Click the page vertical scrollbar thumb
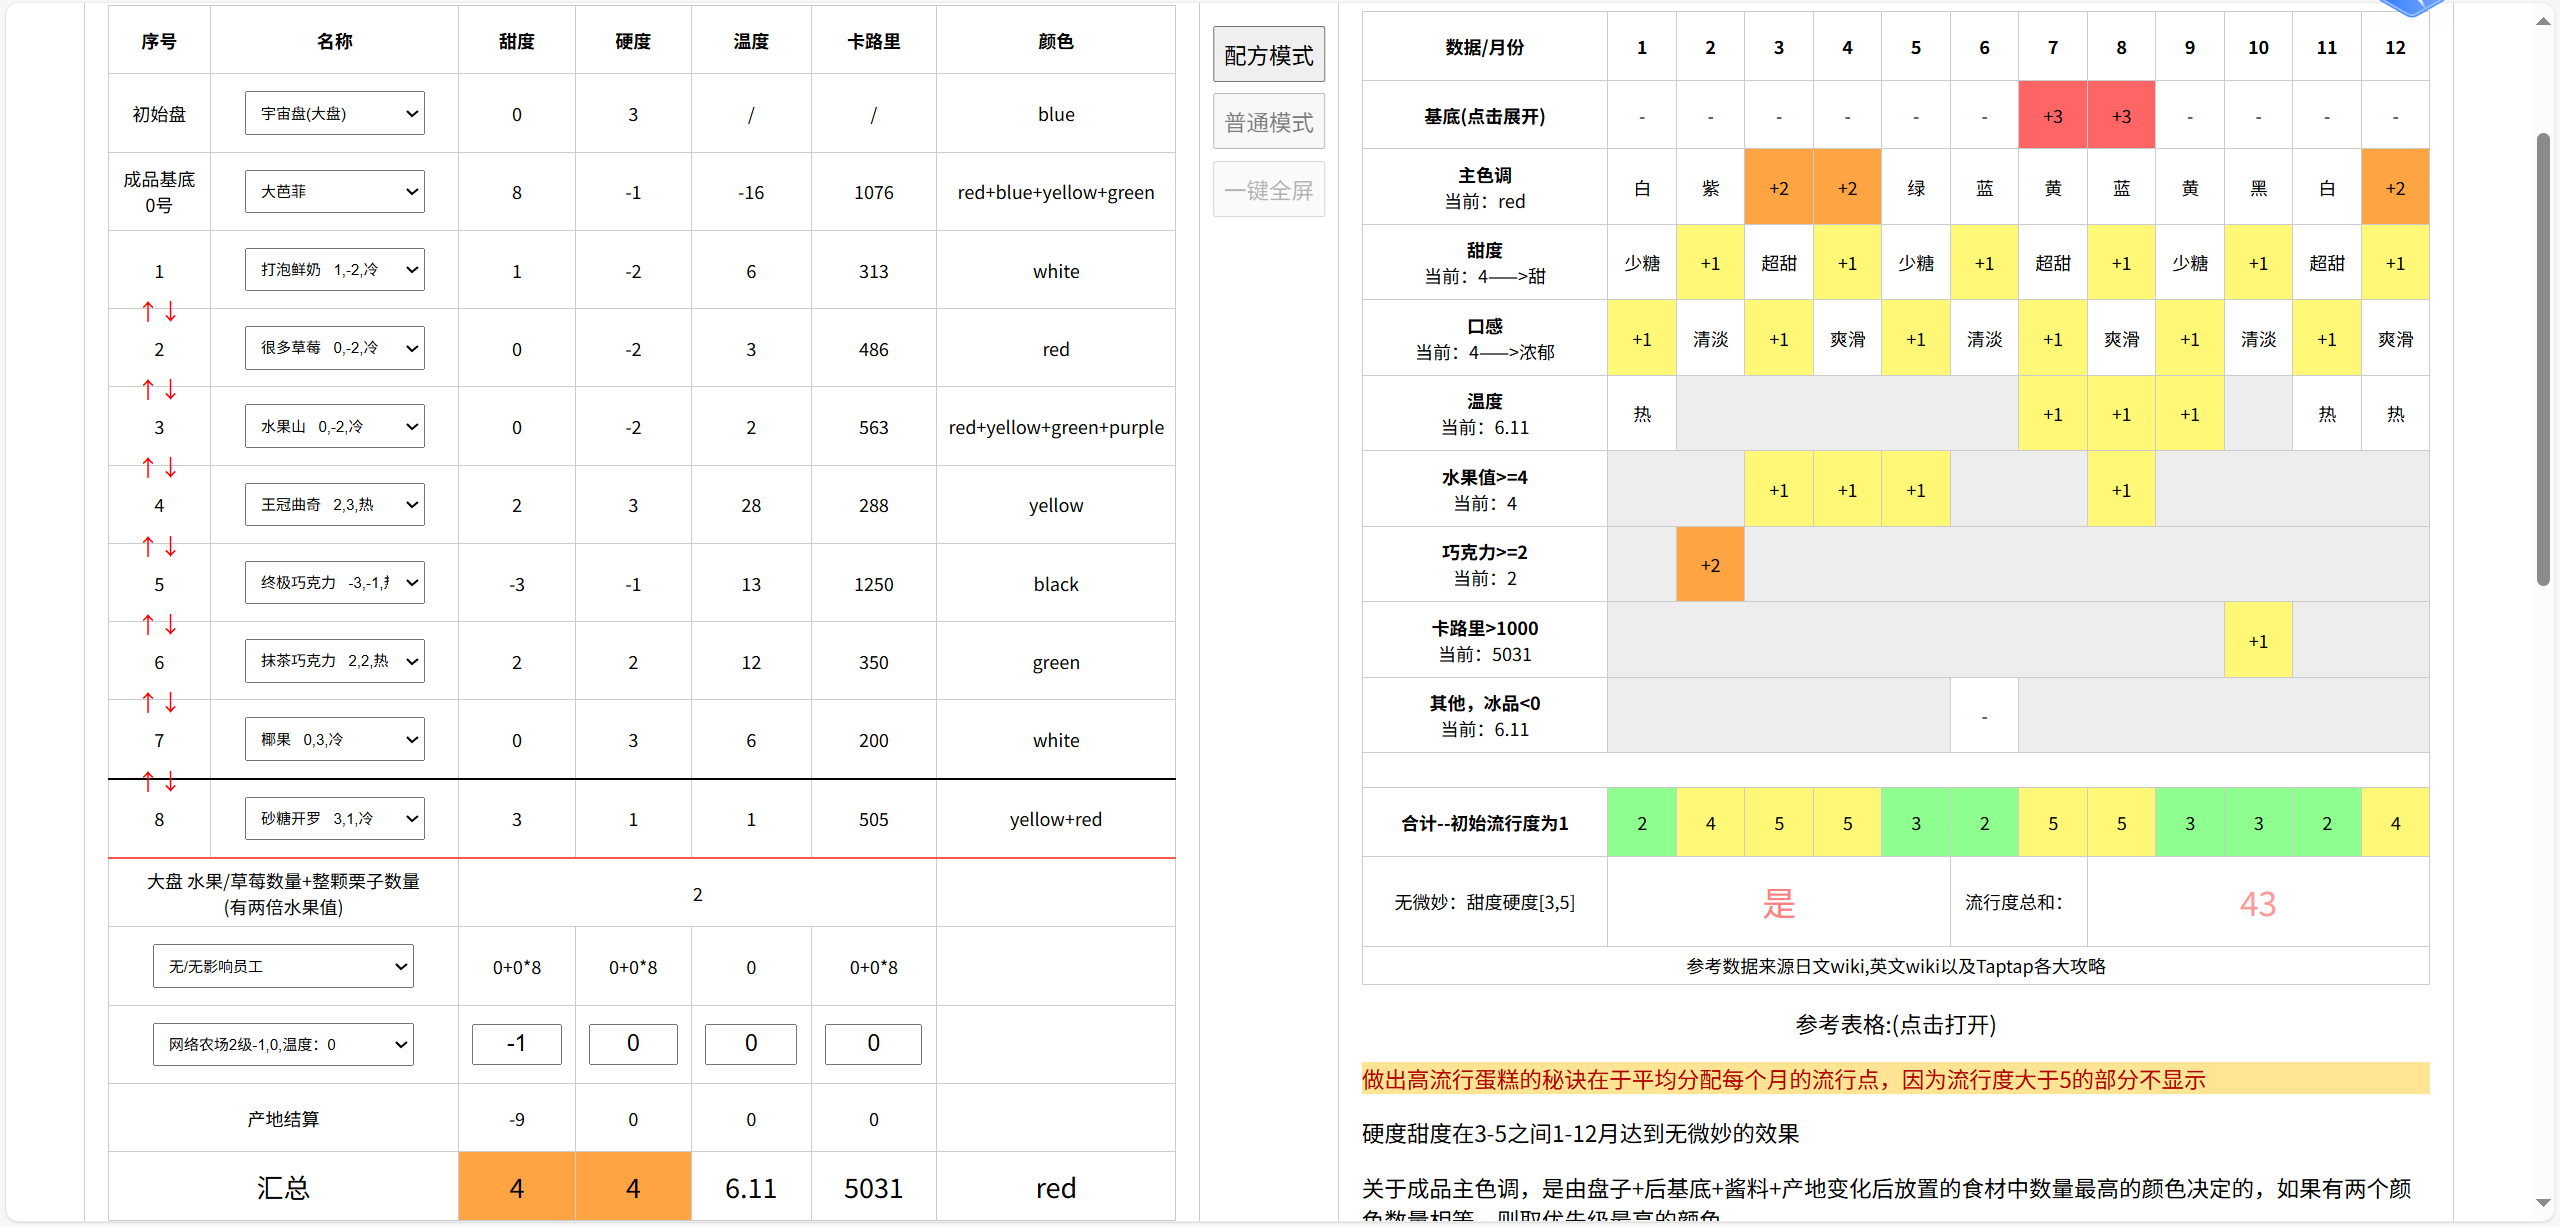Viewport: 2560px width, 1227px height. point(2543,358)
